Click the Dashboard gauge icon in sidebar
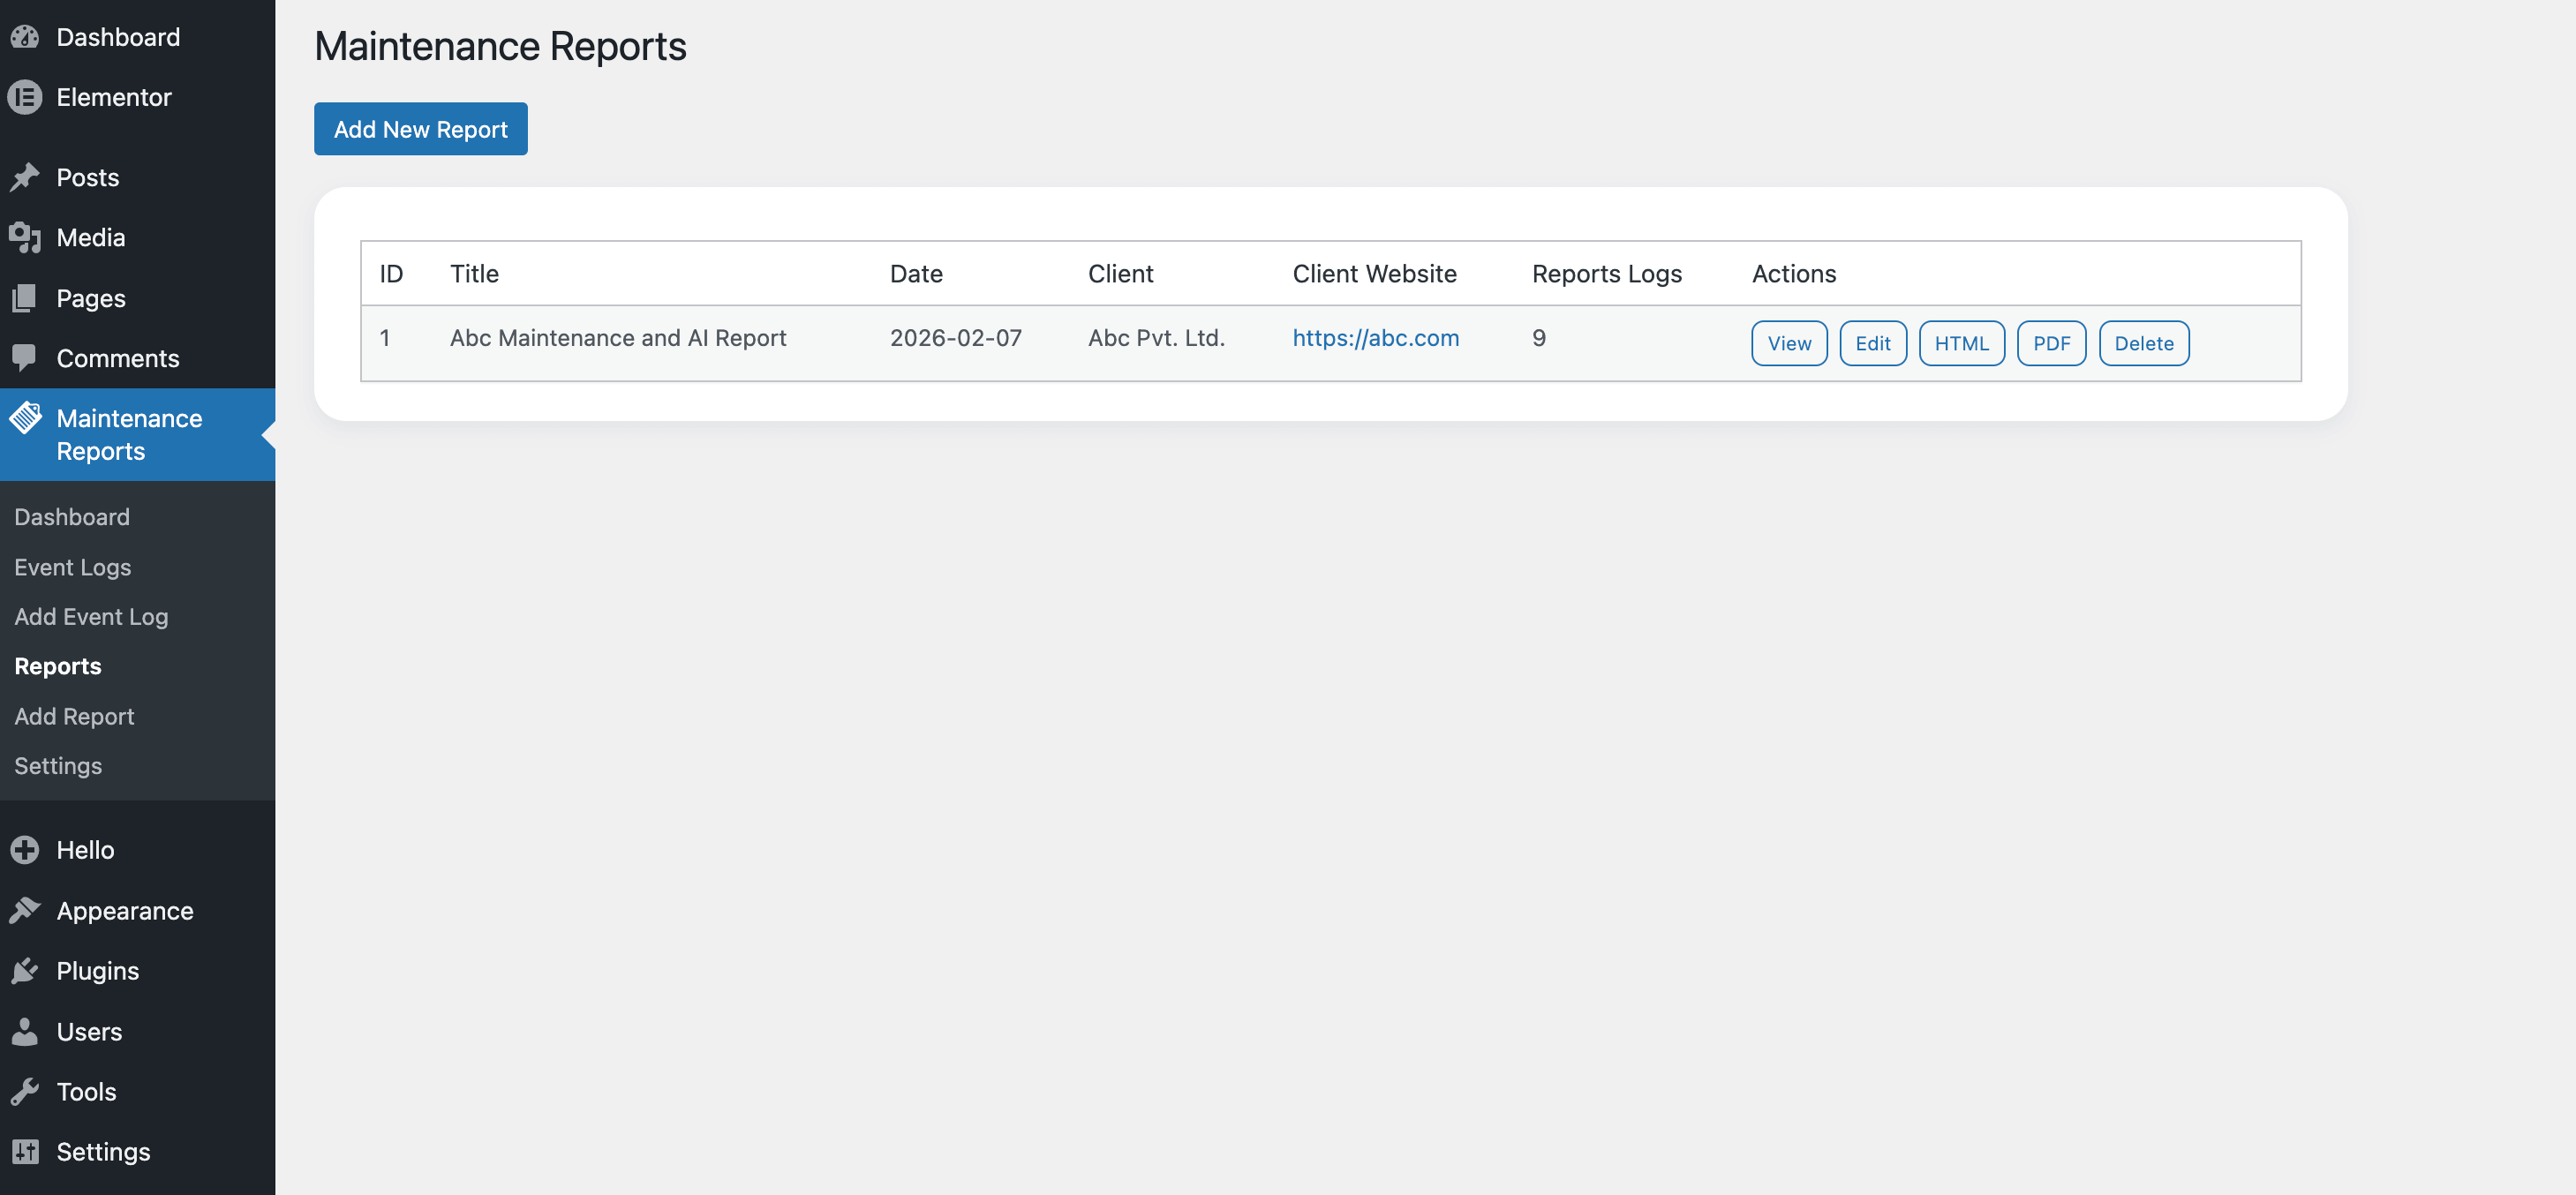 [x=25, y=37]
